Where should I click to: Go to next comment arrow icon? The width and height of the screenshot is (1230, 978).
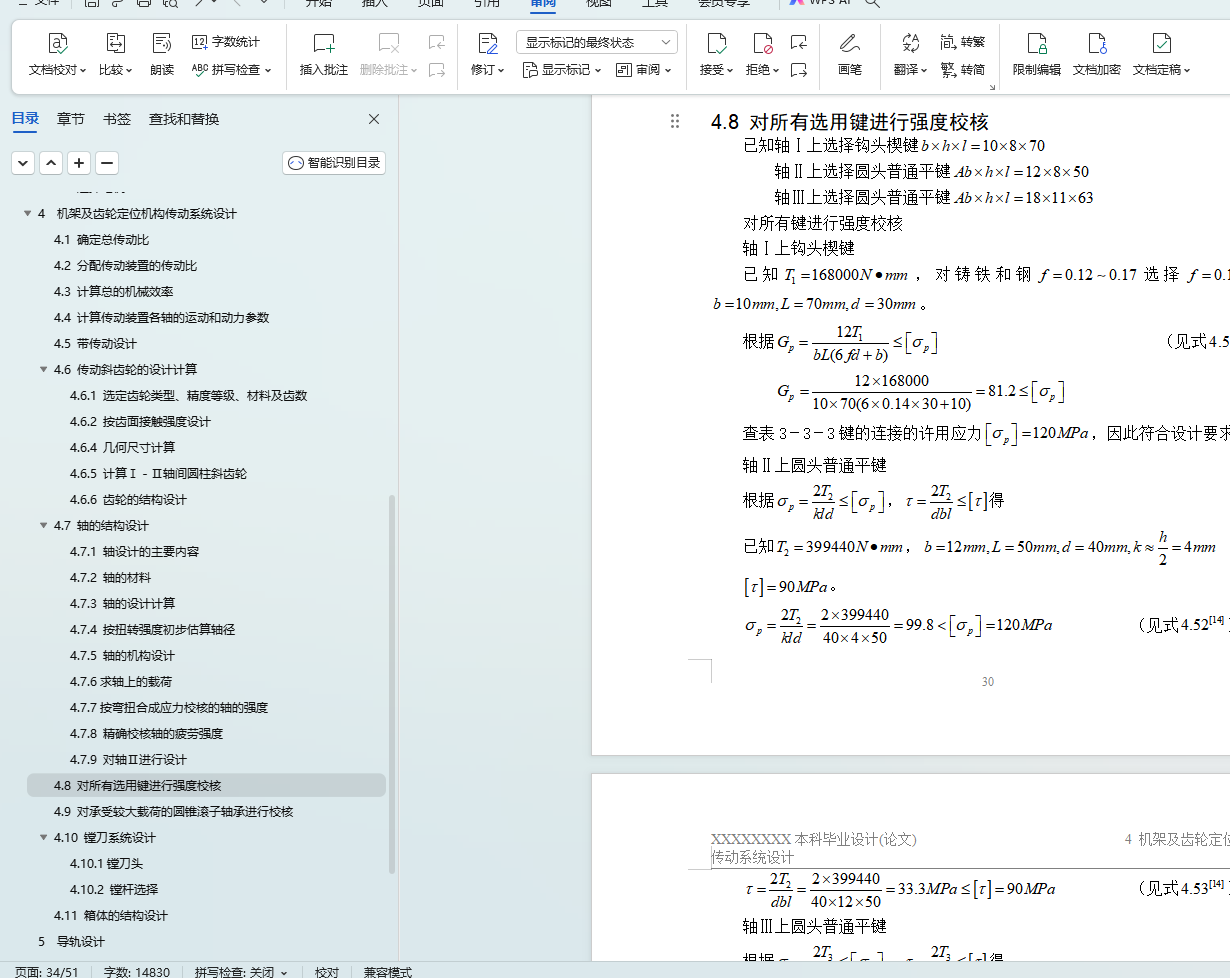[436, 70]
